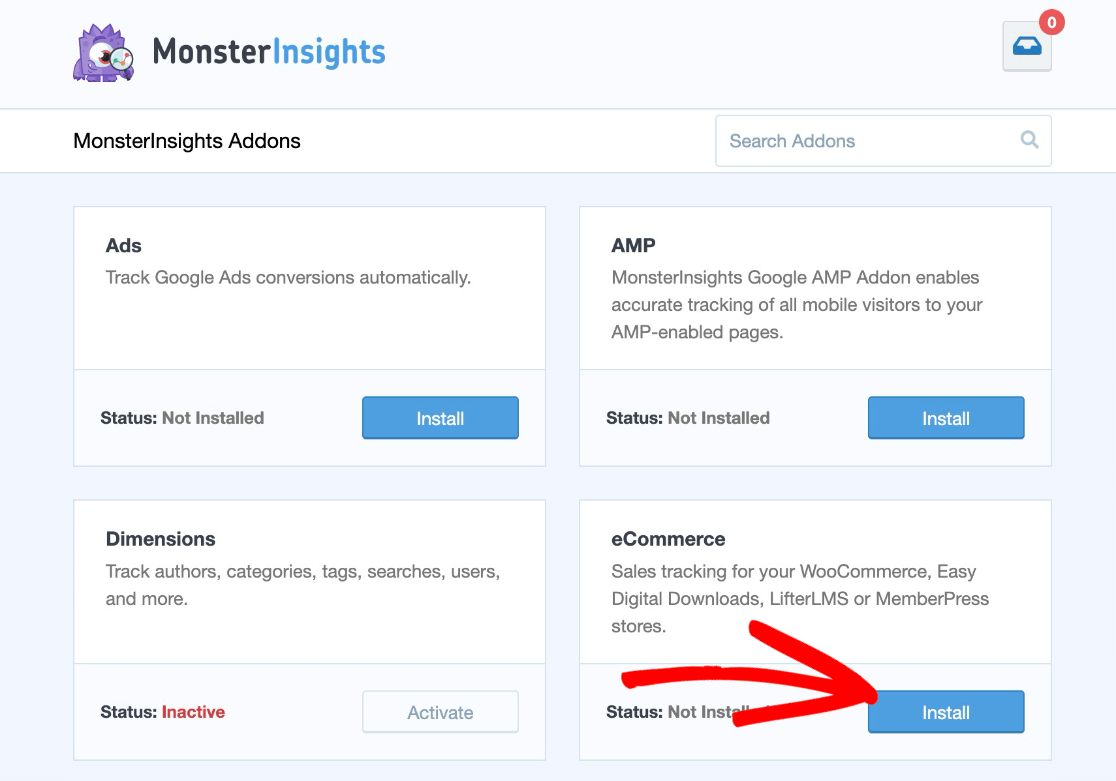1116x781 pixels.
Task: Install the eCommerce addon
Action: pos(945,712)
